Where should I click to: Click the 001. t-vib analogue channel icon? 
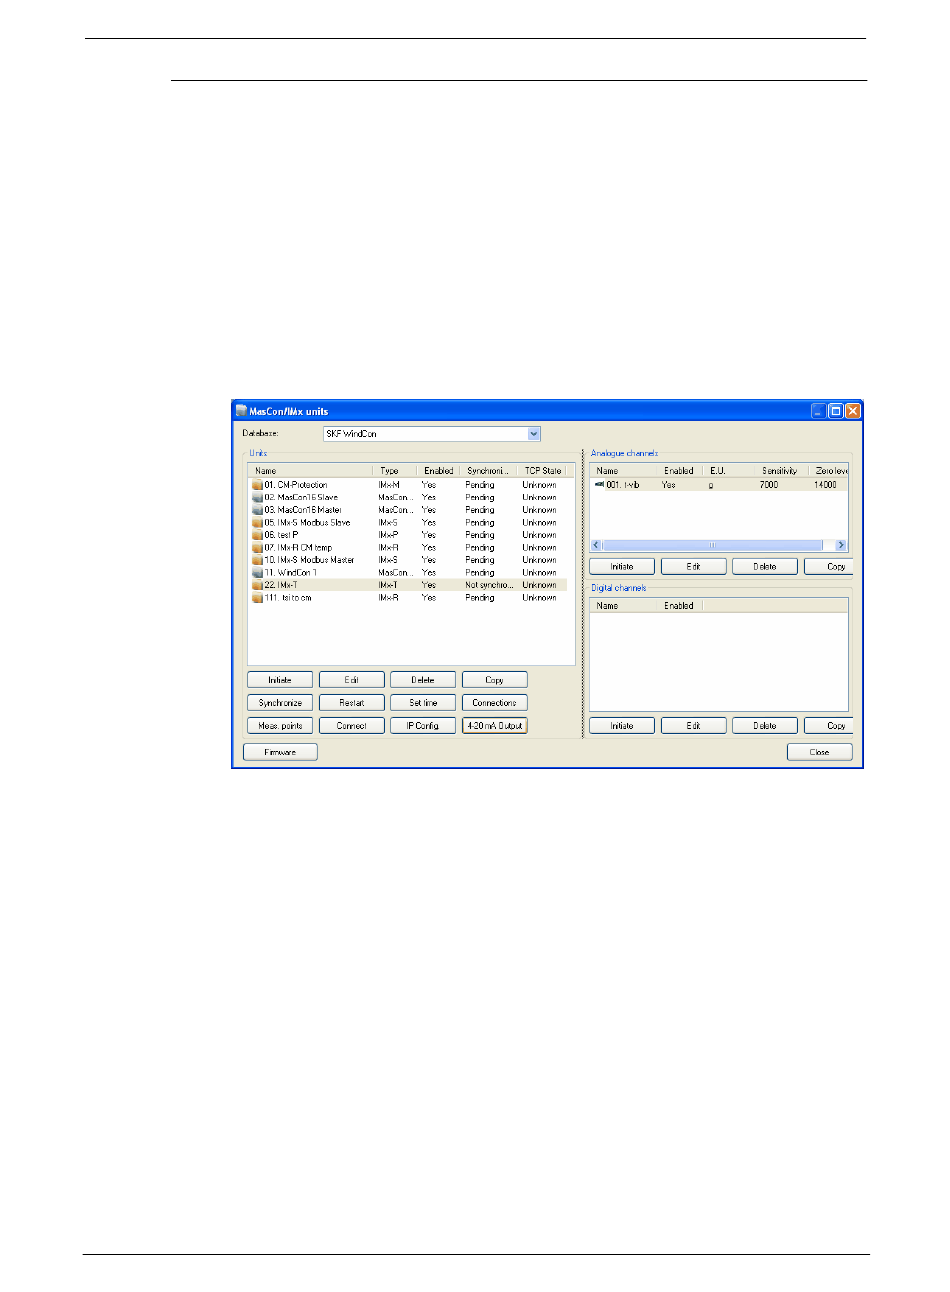coord(599,484)
